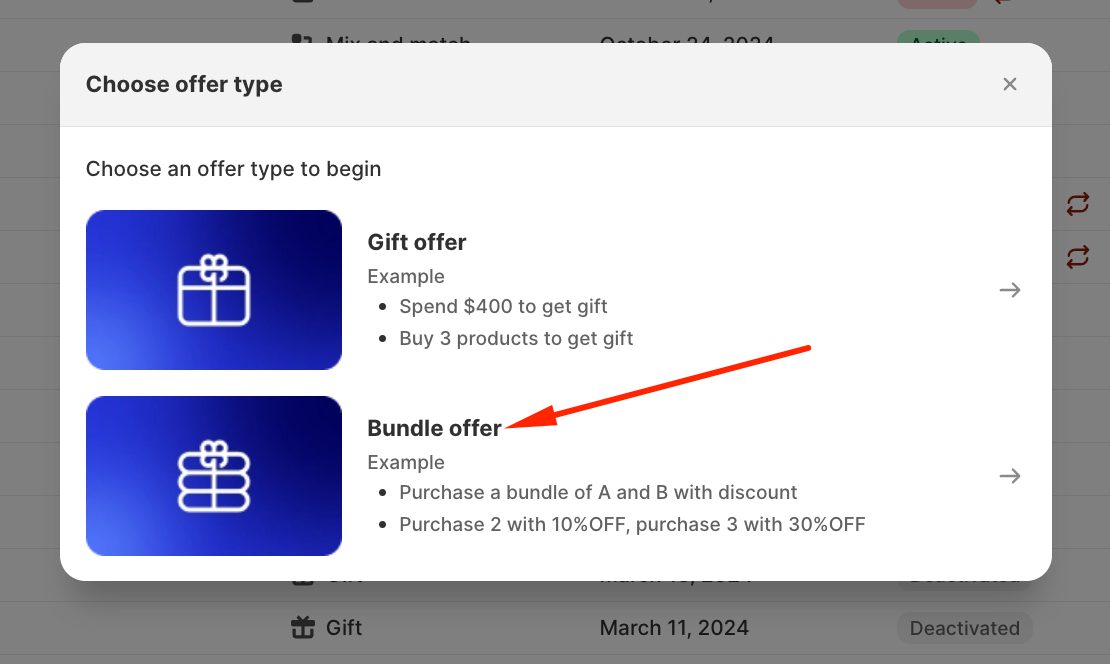Viewport: 1110px width, 664px height.
Task: Open Gift offer via its right arrow
Action: point(1010,290)
